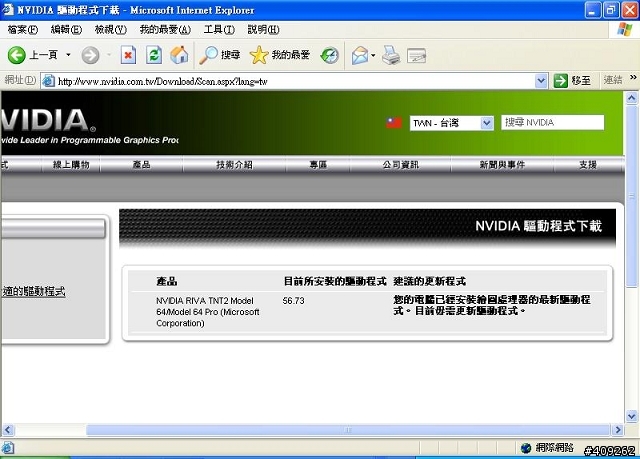Open the Back history dropdown arrow
Viewport: 640px width, 459px height.
pyautogui.click(x=68, y=55)
